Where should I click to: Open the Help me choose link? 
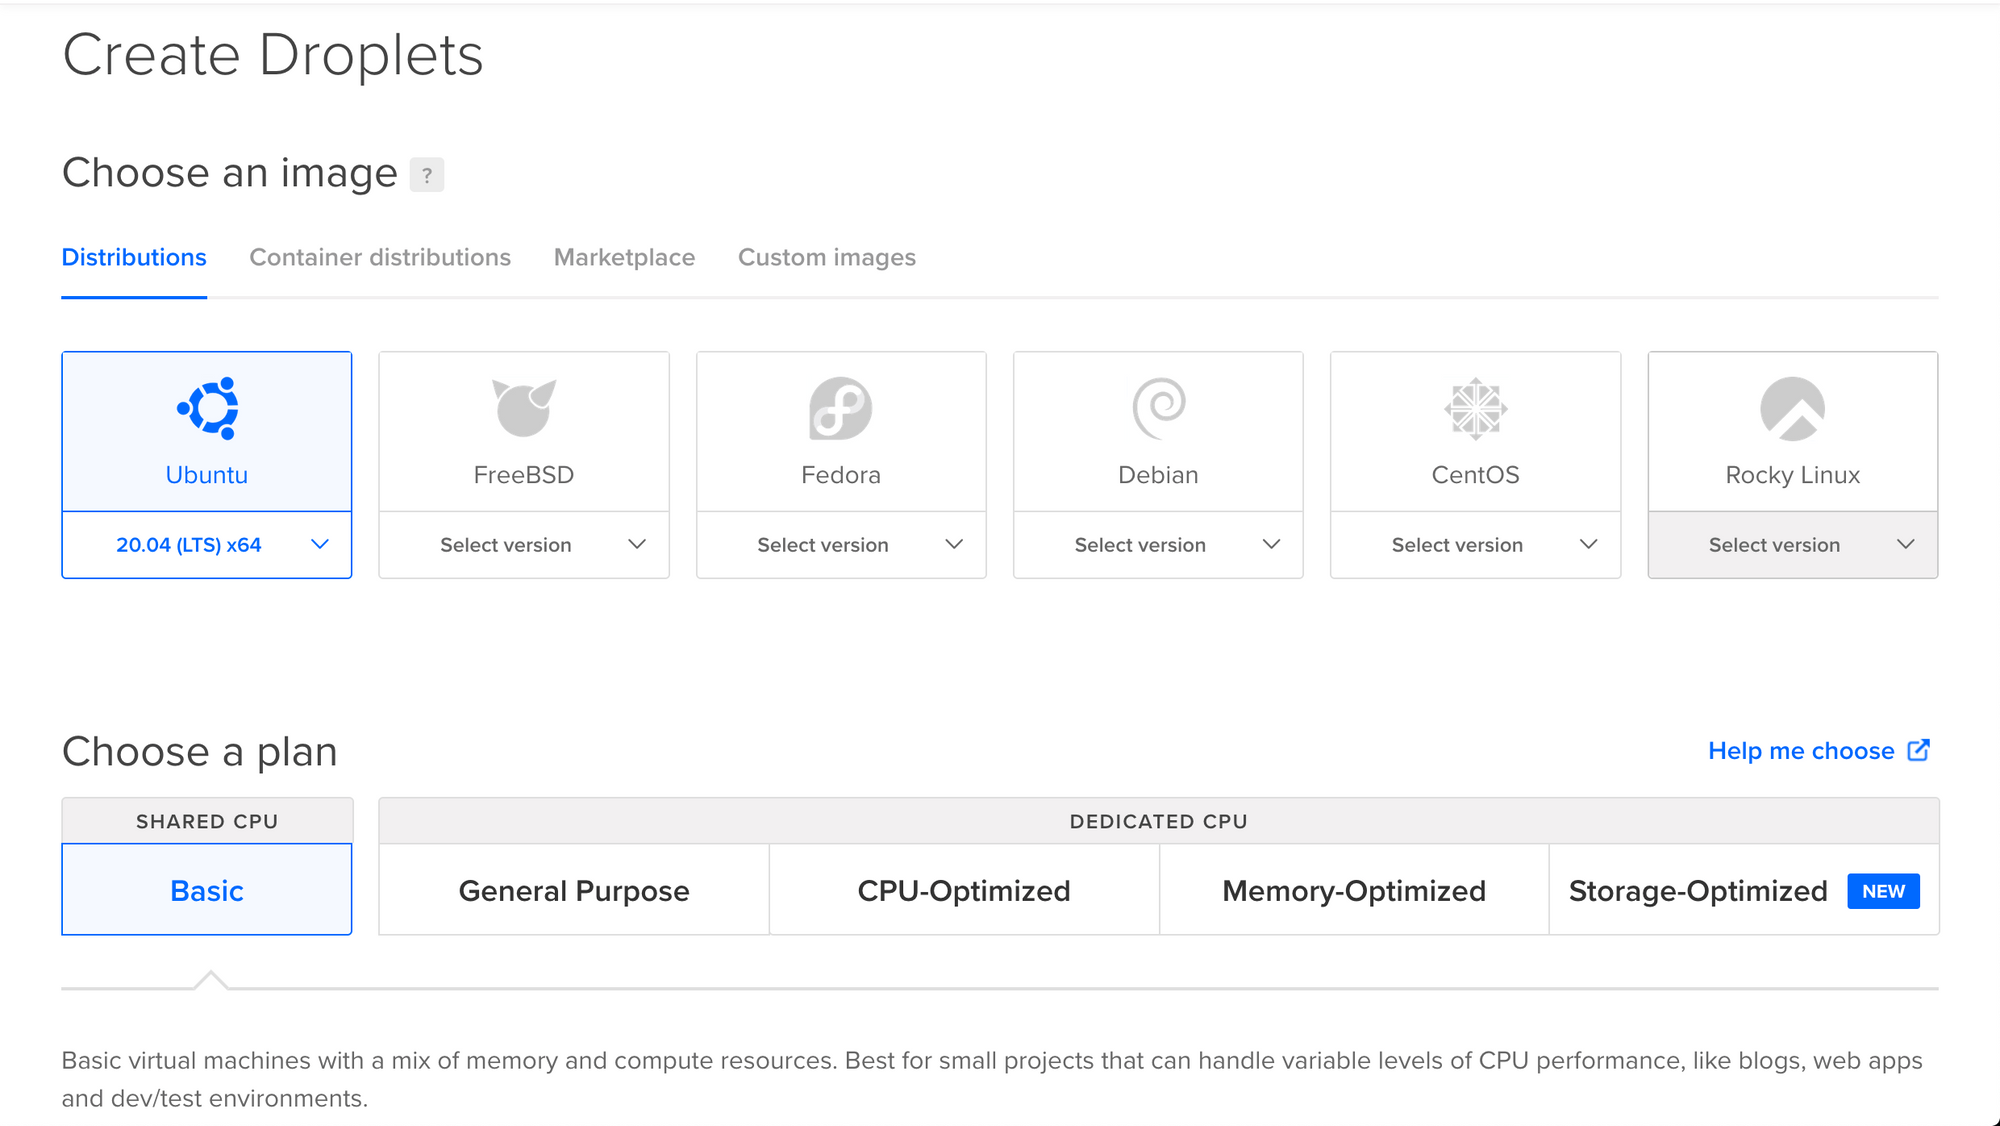pos(1801,750)
